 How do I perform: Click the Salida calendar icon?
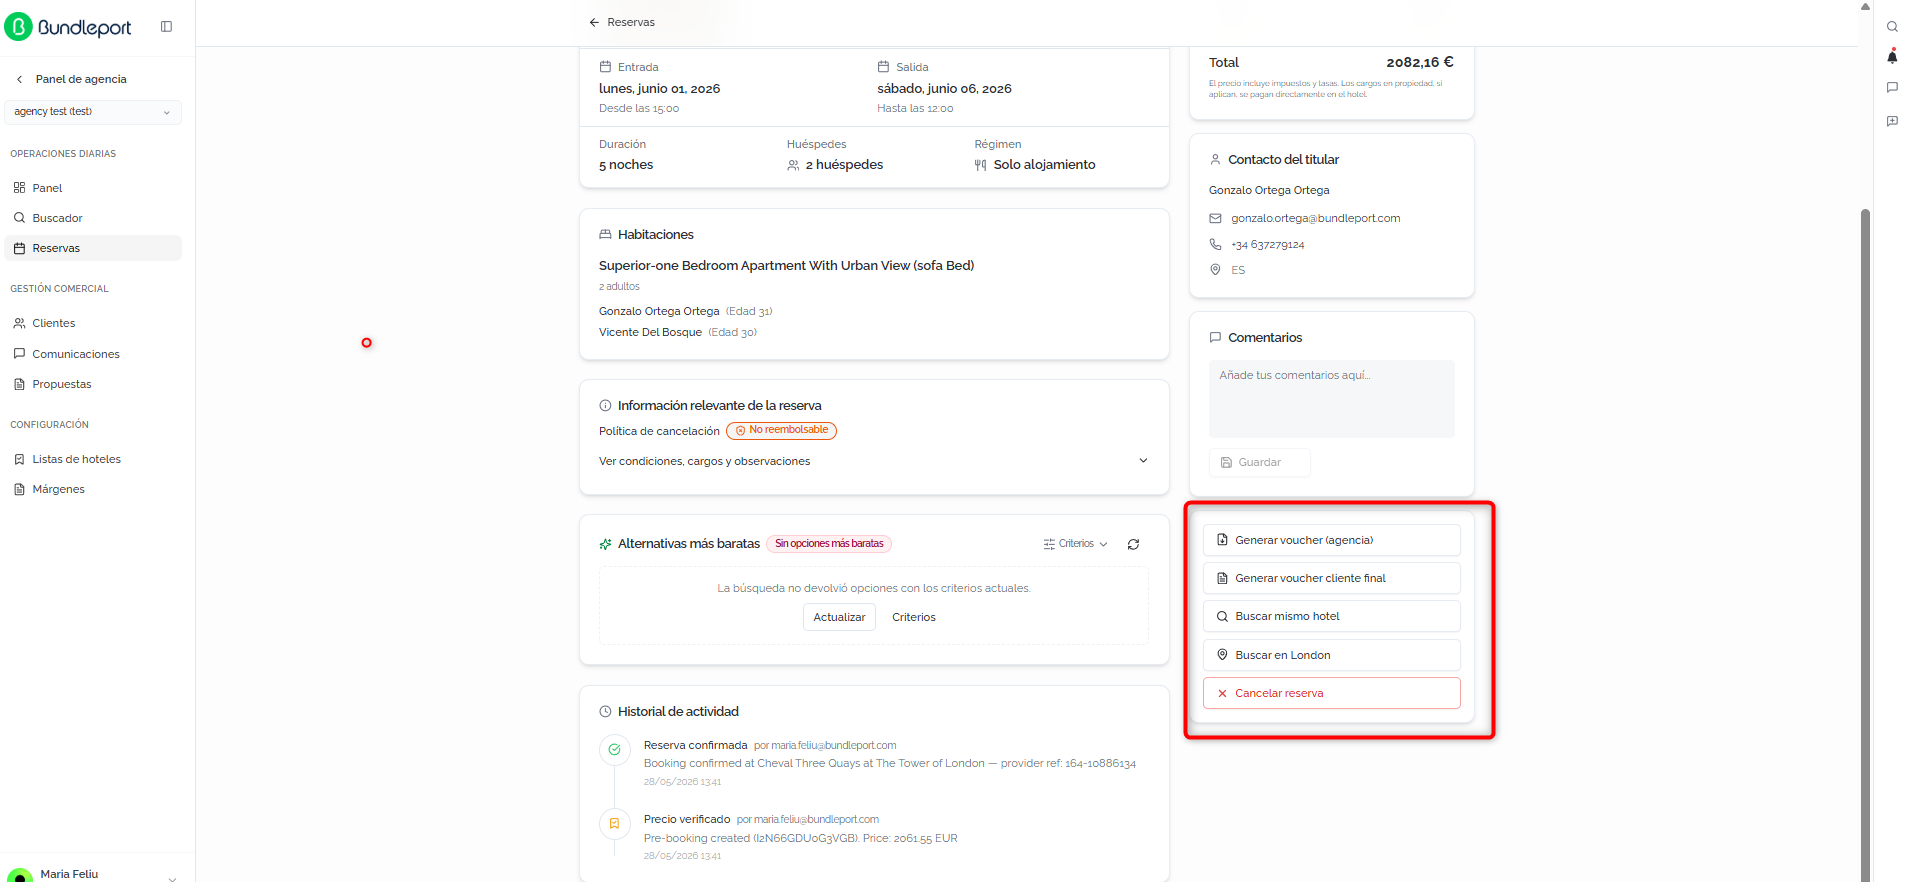click(x=883, y=67)
